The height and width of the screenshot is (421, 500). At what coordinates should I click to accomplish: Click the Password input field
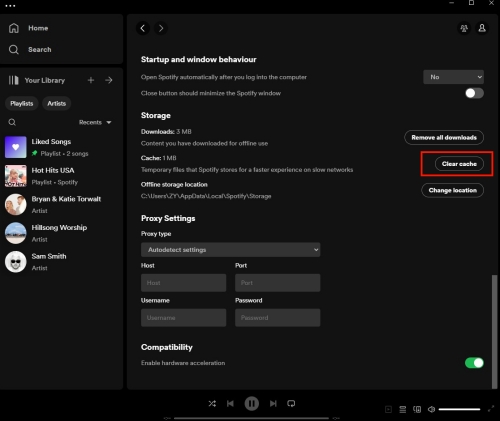point(278,318)
